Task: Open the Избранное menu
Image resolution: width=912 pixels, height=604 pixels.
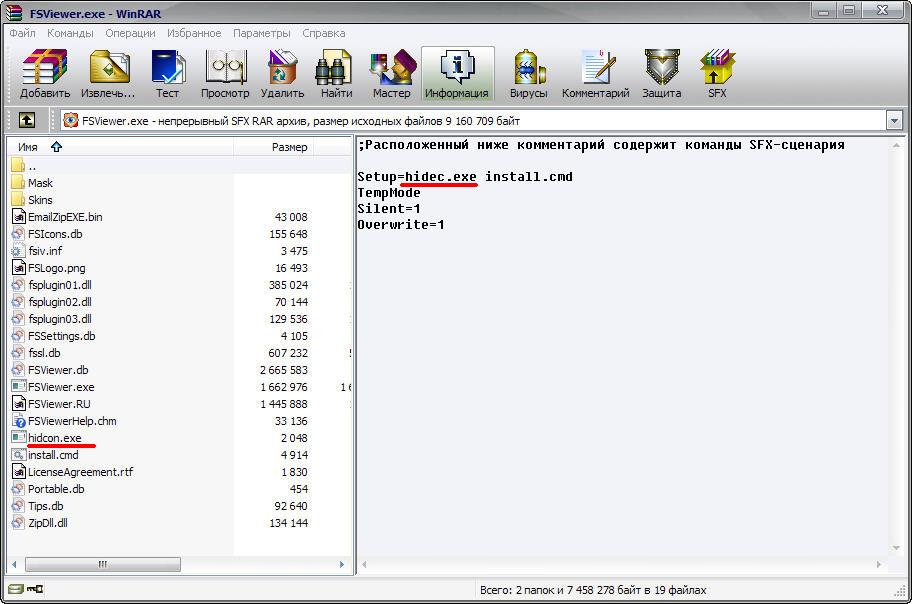Action: point(194,33)
